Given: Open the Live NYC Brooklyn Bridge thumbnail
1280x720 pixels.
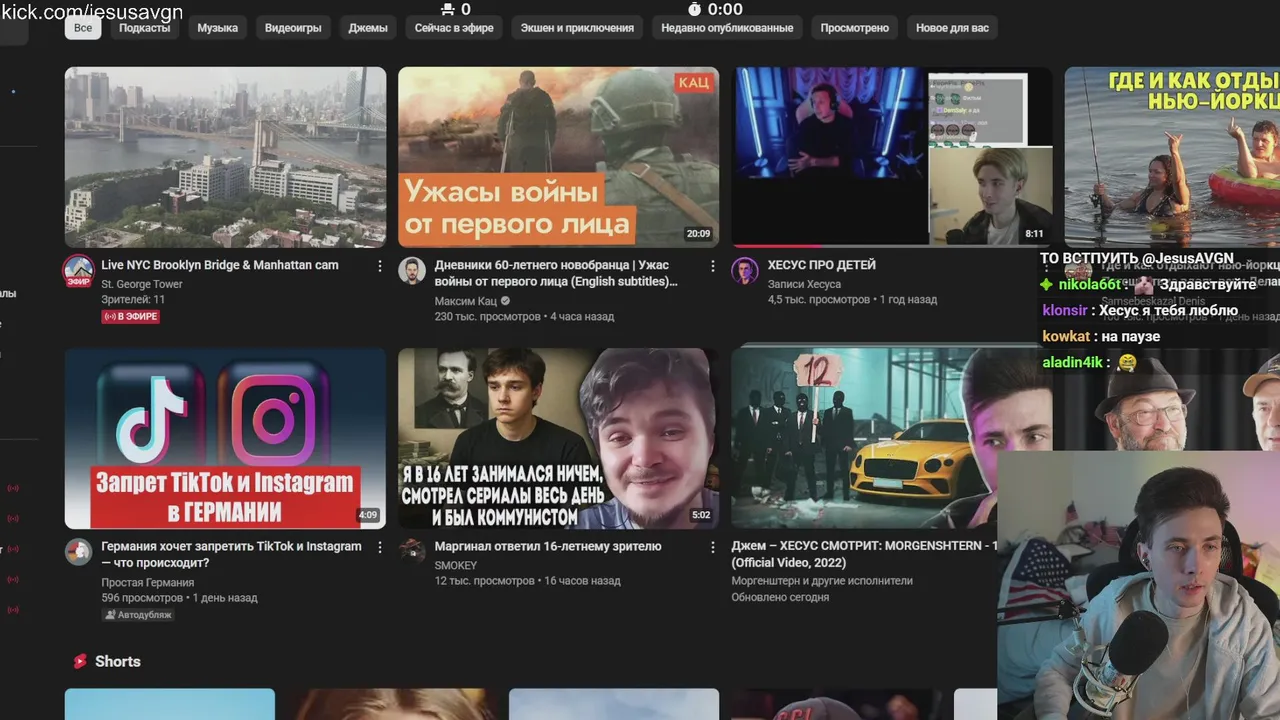Looking at the screenshot, I should click(225, 157).
